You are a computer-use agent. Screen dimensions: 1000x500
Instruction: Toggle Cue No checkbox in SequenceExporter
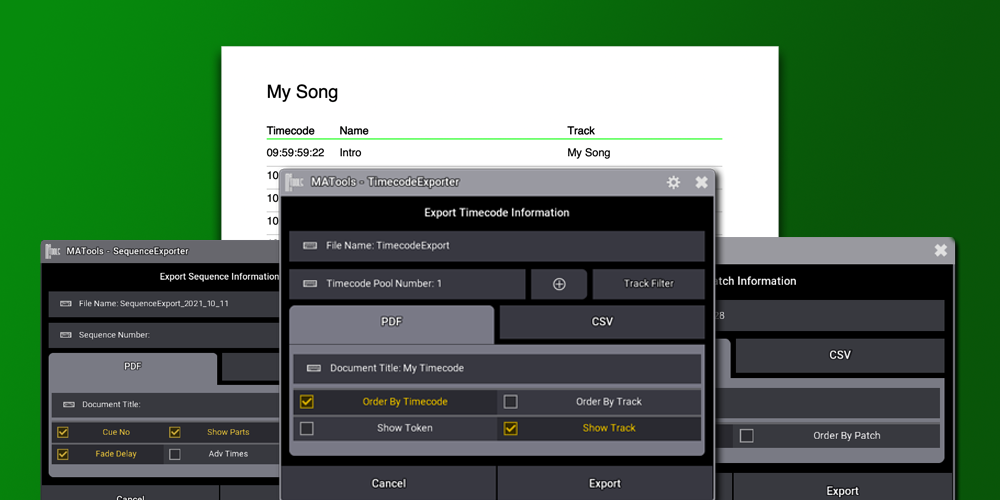[x=62, y=432]
